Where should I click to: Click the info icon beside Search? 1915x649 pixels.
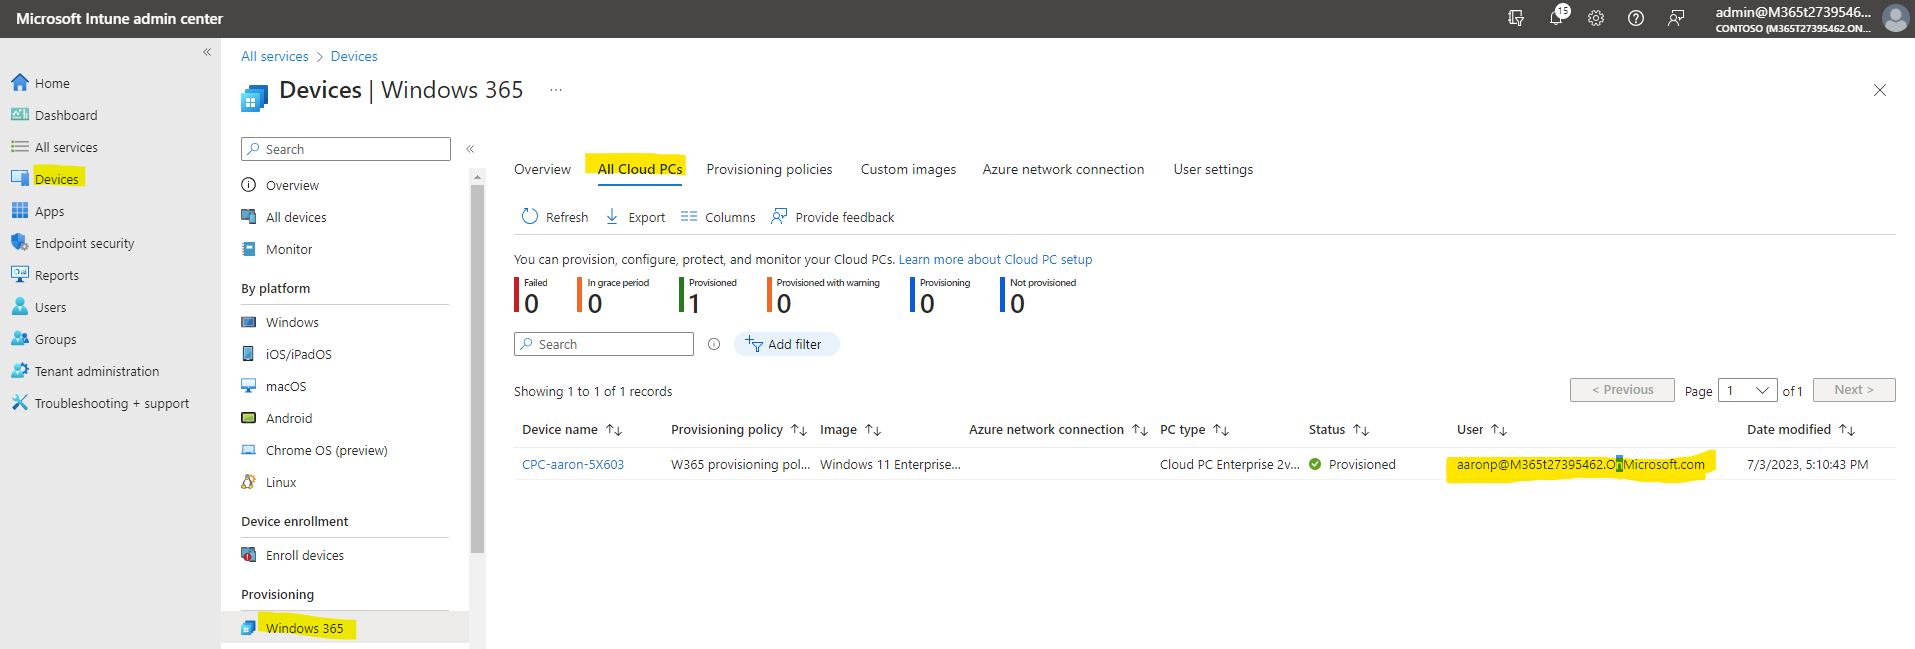714,344
